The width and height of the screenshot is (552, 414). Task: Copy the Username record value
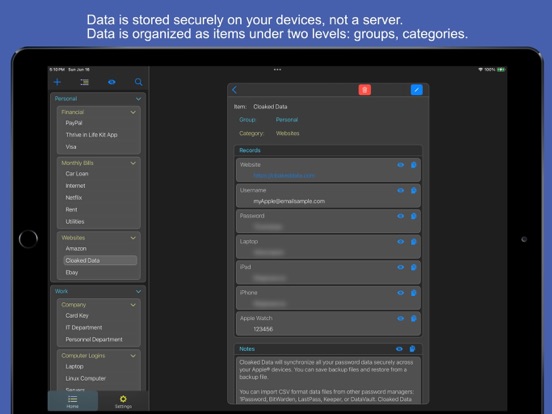tap(414, 190)
